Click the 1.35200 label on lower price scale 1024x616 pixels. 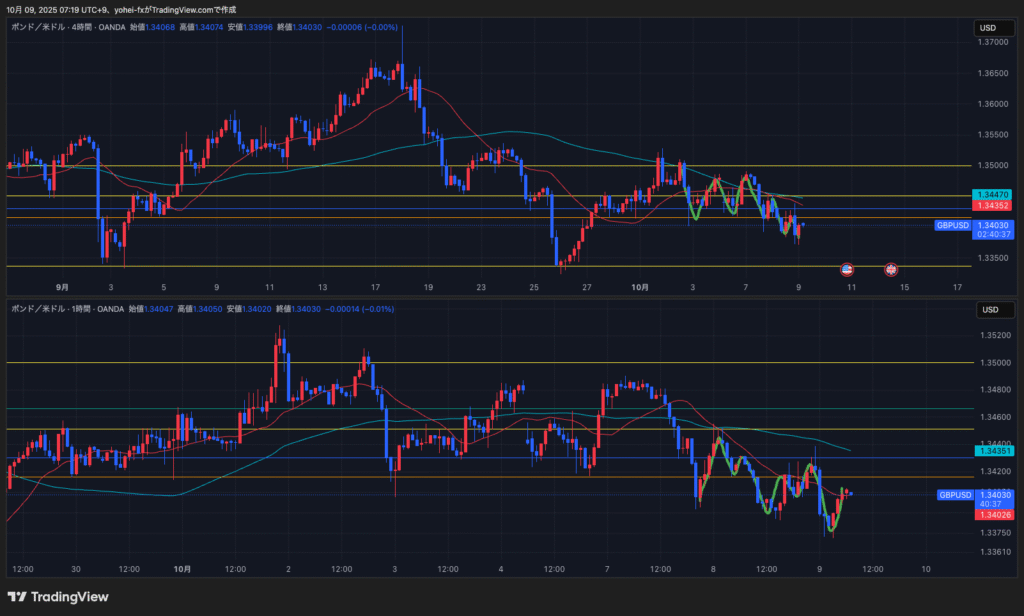tap(993, 335)
